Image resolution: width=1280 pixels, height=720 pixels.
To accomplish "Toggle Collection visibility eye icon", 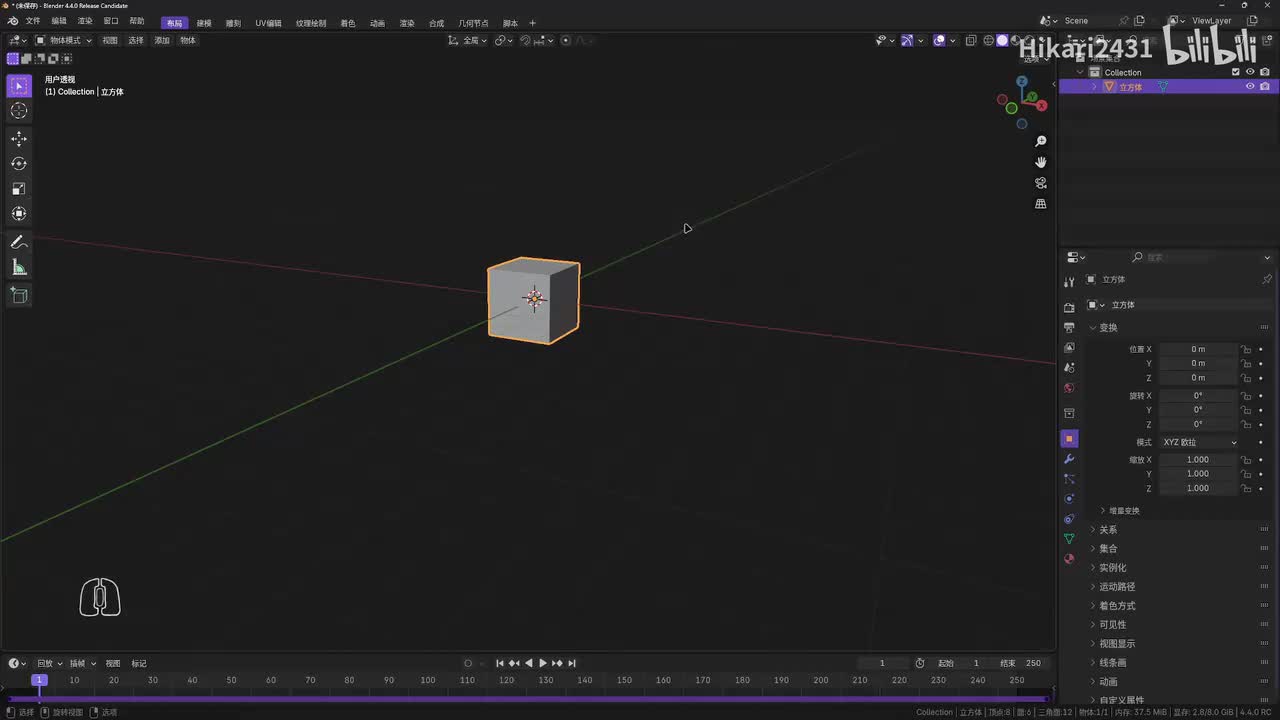I will pos(1250,72).
